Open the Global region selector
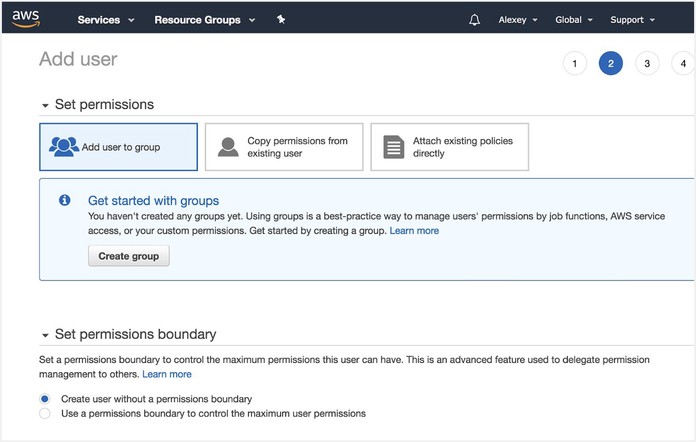The height and width of the screenshot is (442, 696). point(573,20)
